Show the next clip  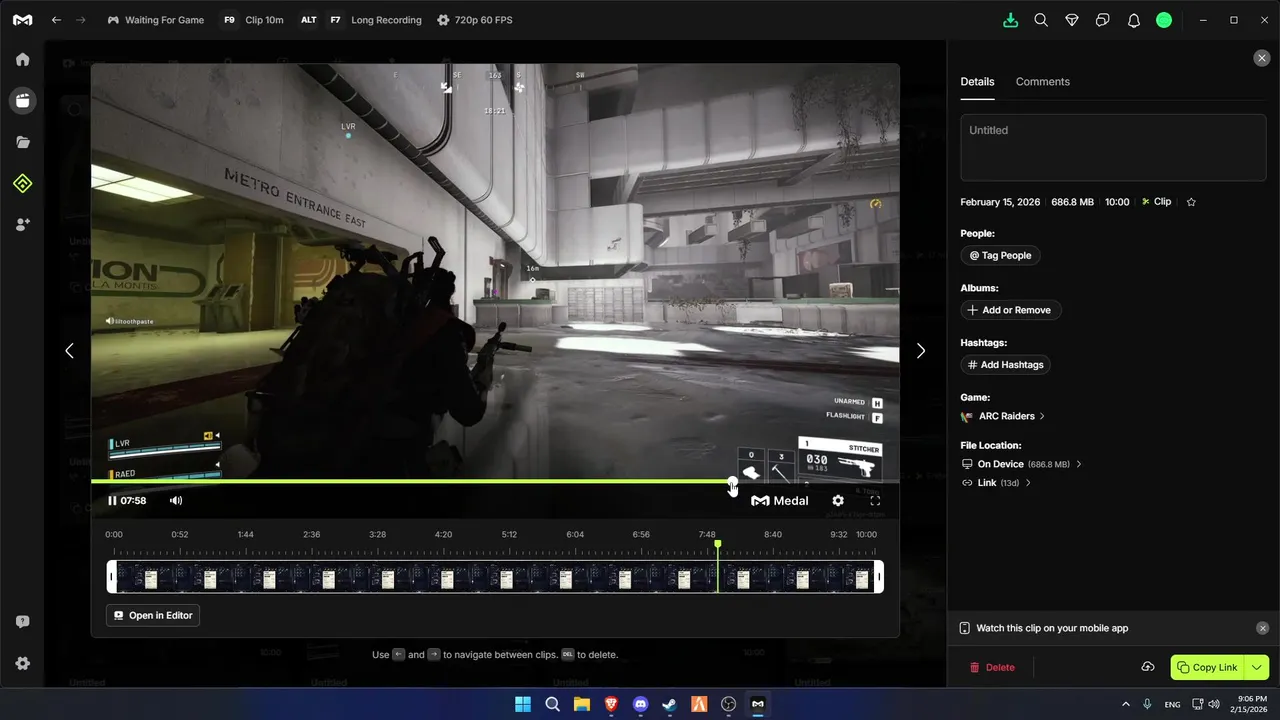tap(921, 351)
